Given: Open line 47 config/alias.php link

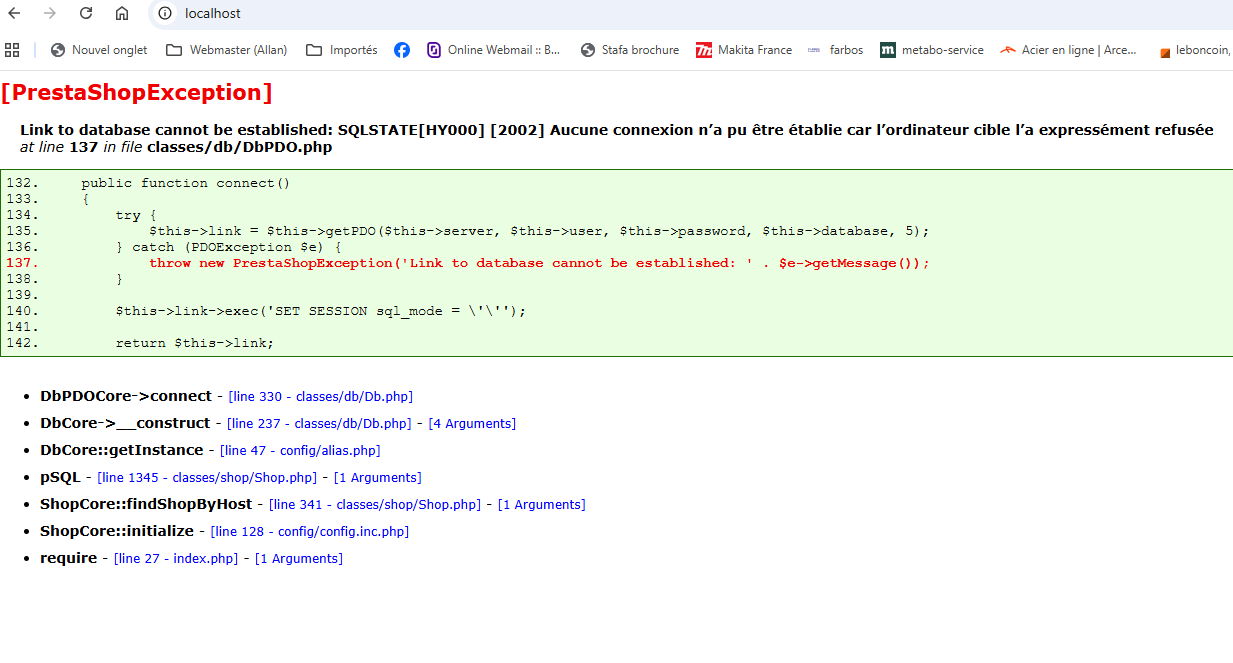Looking at the screenshot, I should [x=300, y=451].
